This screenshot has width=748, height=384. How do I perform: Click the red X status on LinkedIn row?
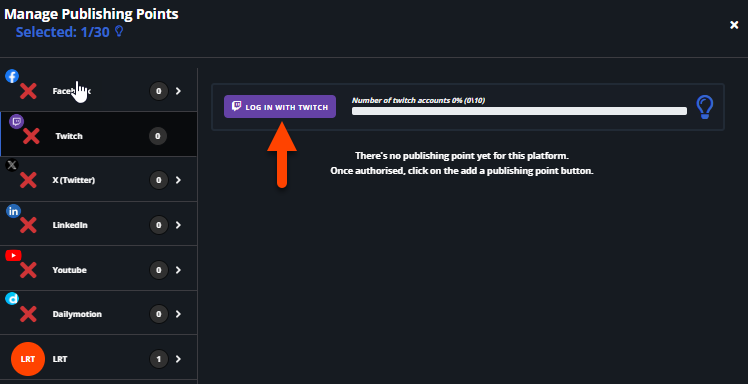pyautogui.click(x=28, y=225)
